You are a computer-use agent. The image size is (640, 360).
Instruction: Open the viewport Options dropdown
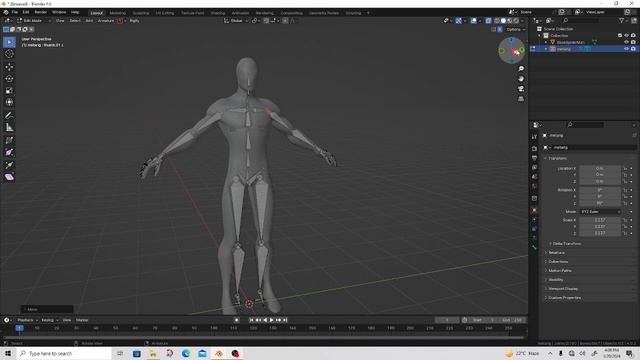pos(515,29)
